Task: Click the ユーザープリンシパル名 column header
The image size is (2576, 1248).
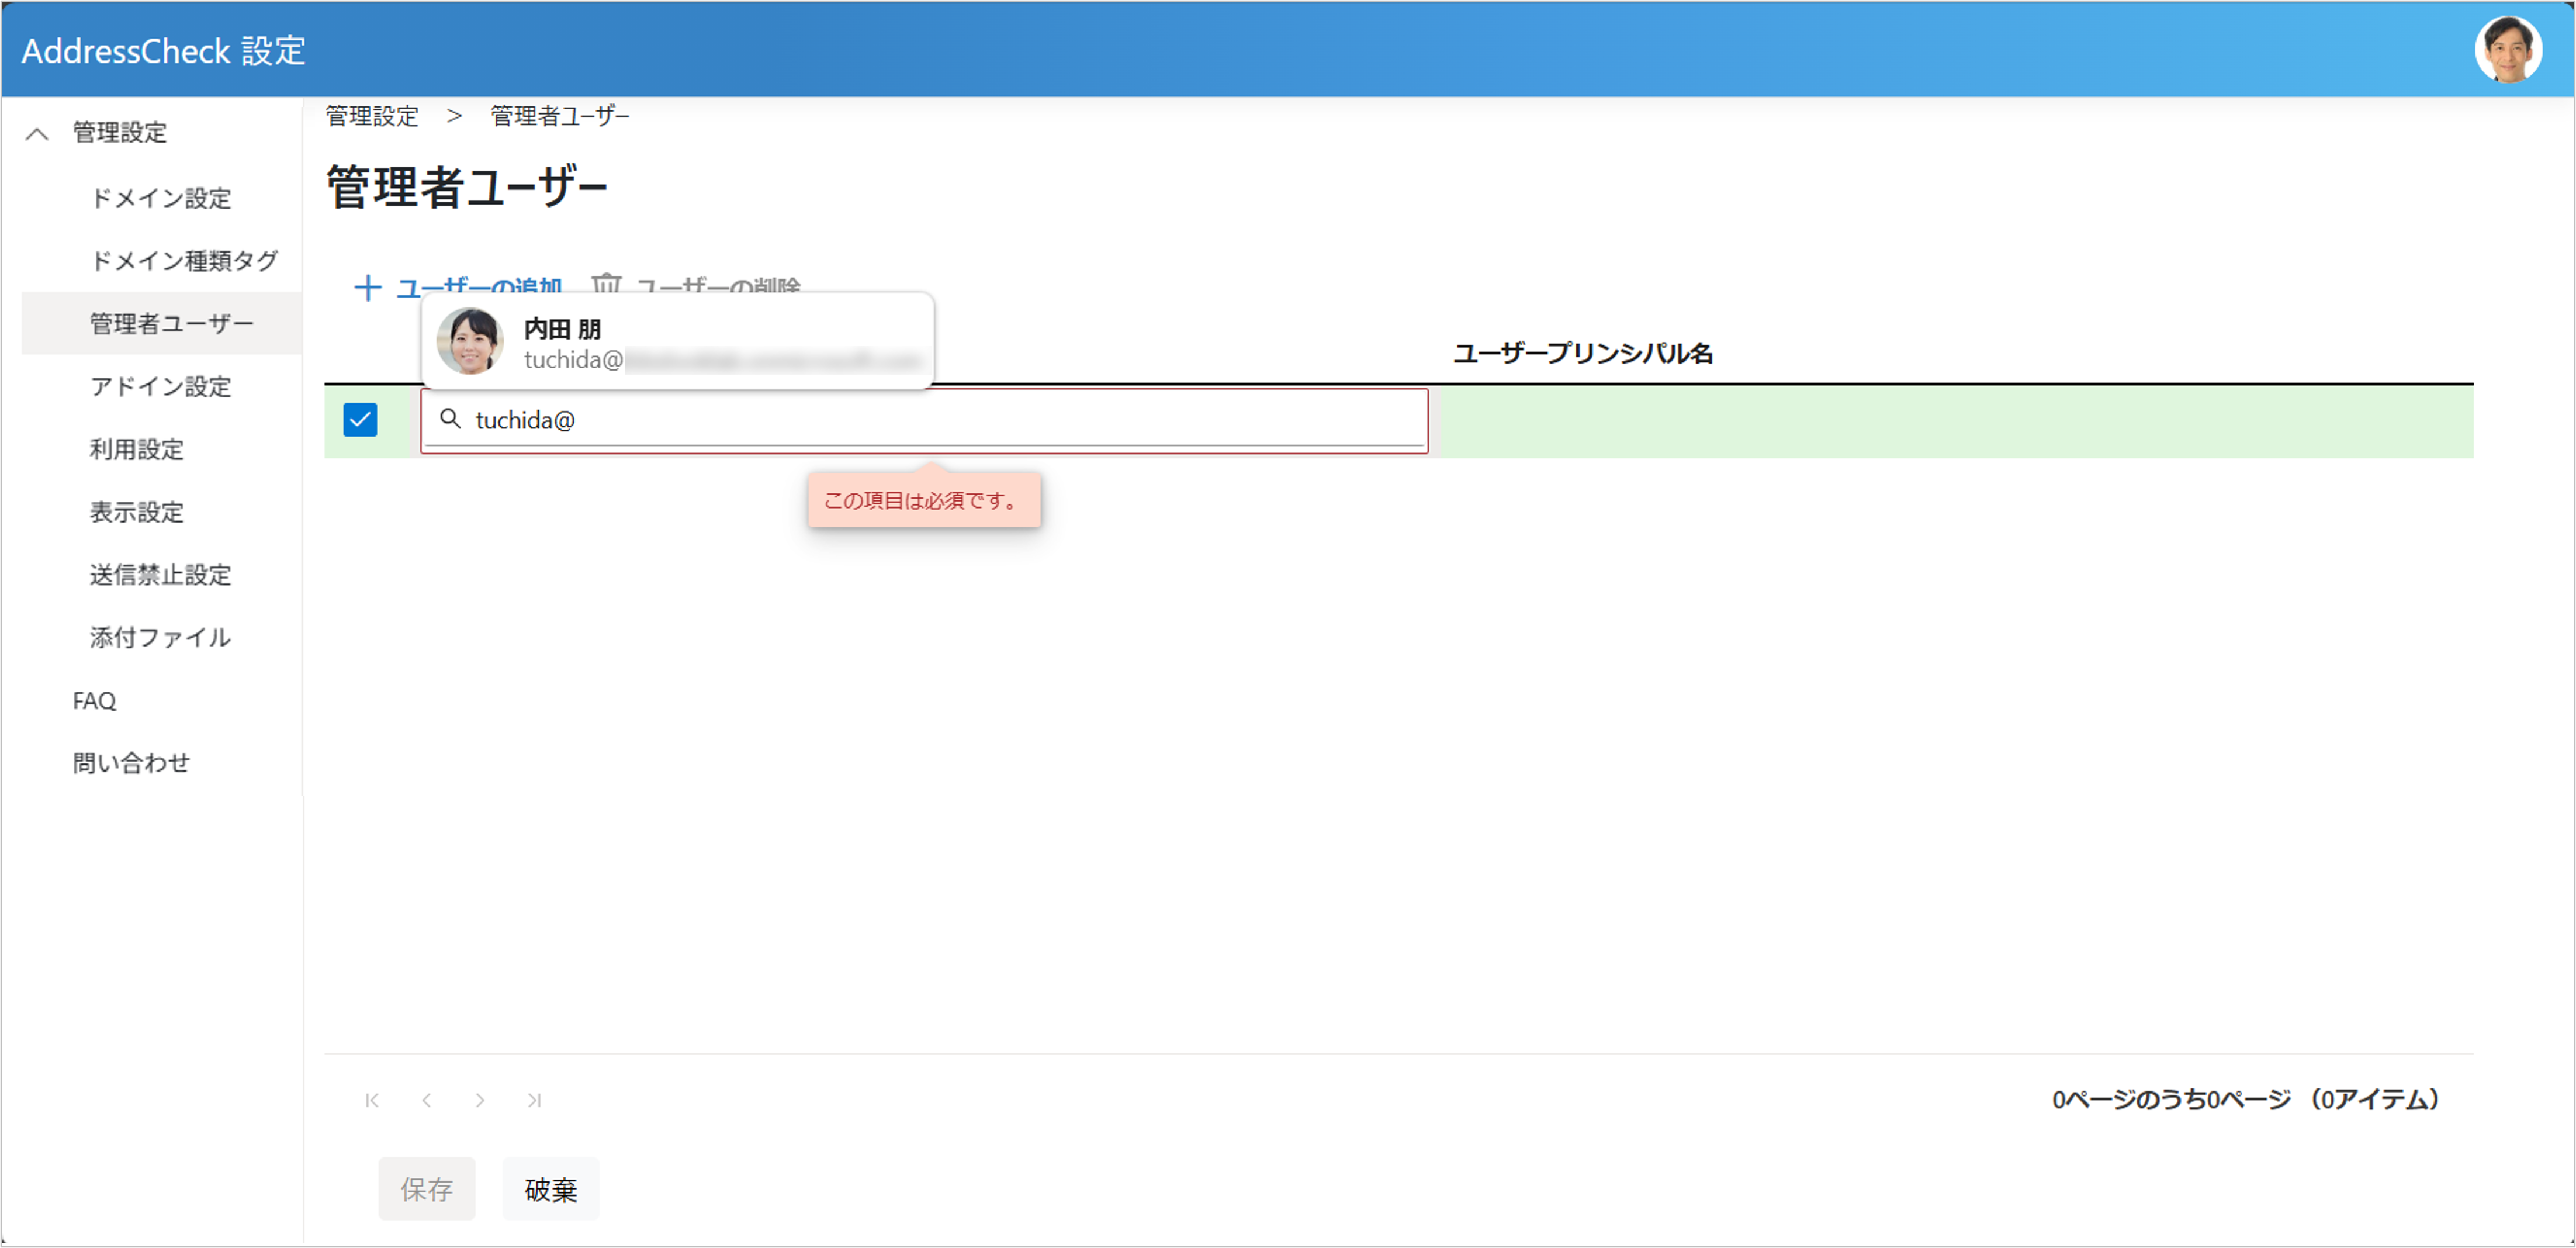Action: [1582, 353]
